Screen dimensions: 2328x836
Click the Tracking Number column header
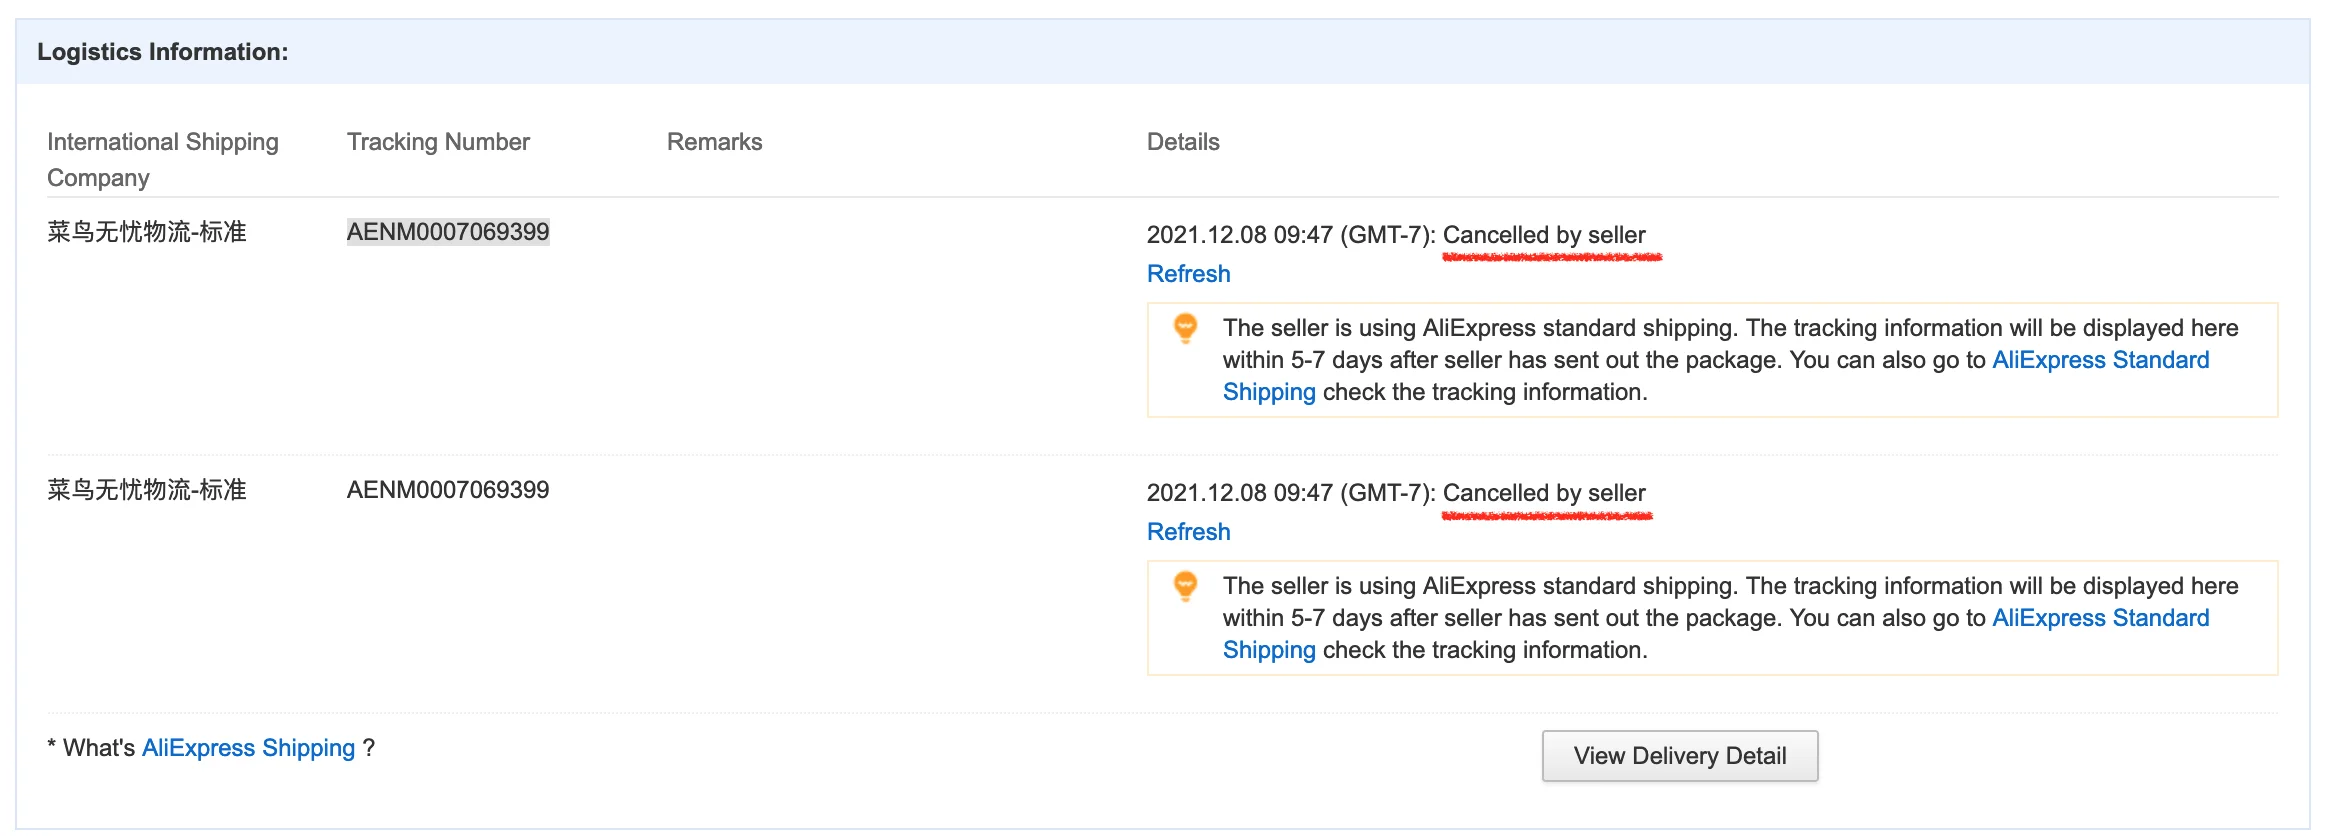[438, 142]
